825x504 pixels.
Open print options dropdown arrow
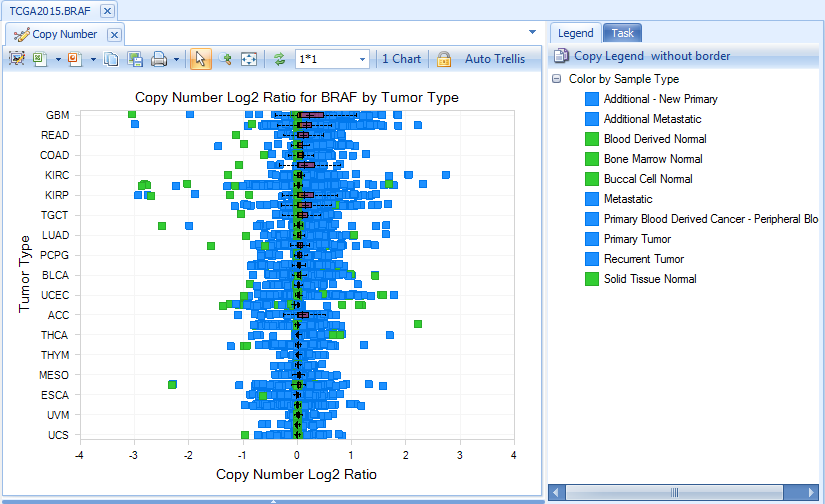176,59
